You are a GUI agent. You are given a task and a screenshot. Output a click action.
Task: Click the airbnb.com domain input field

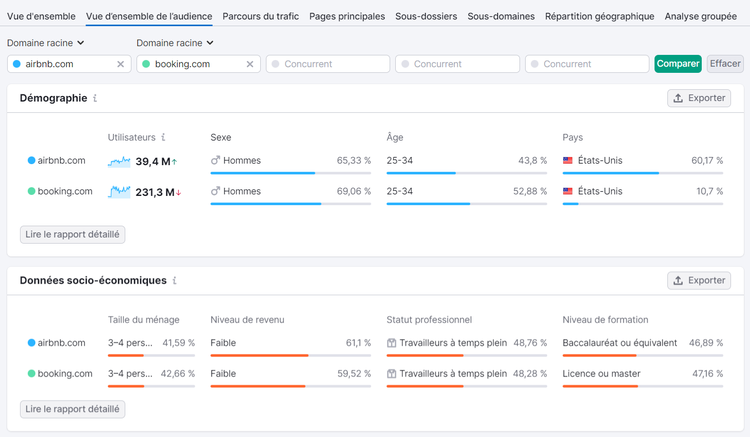pyautogui.click(x=69, y=64)
